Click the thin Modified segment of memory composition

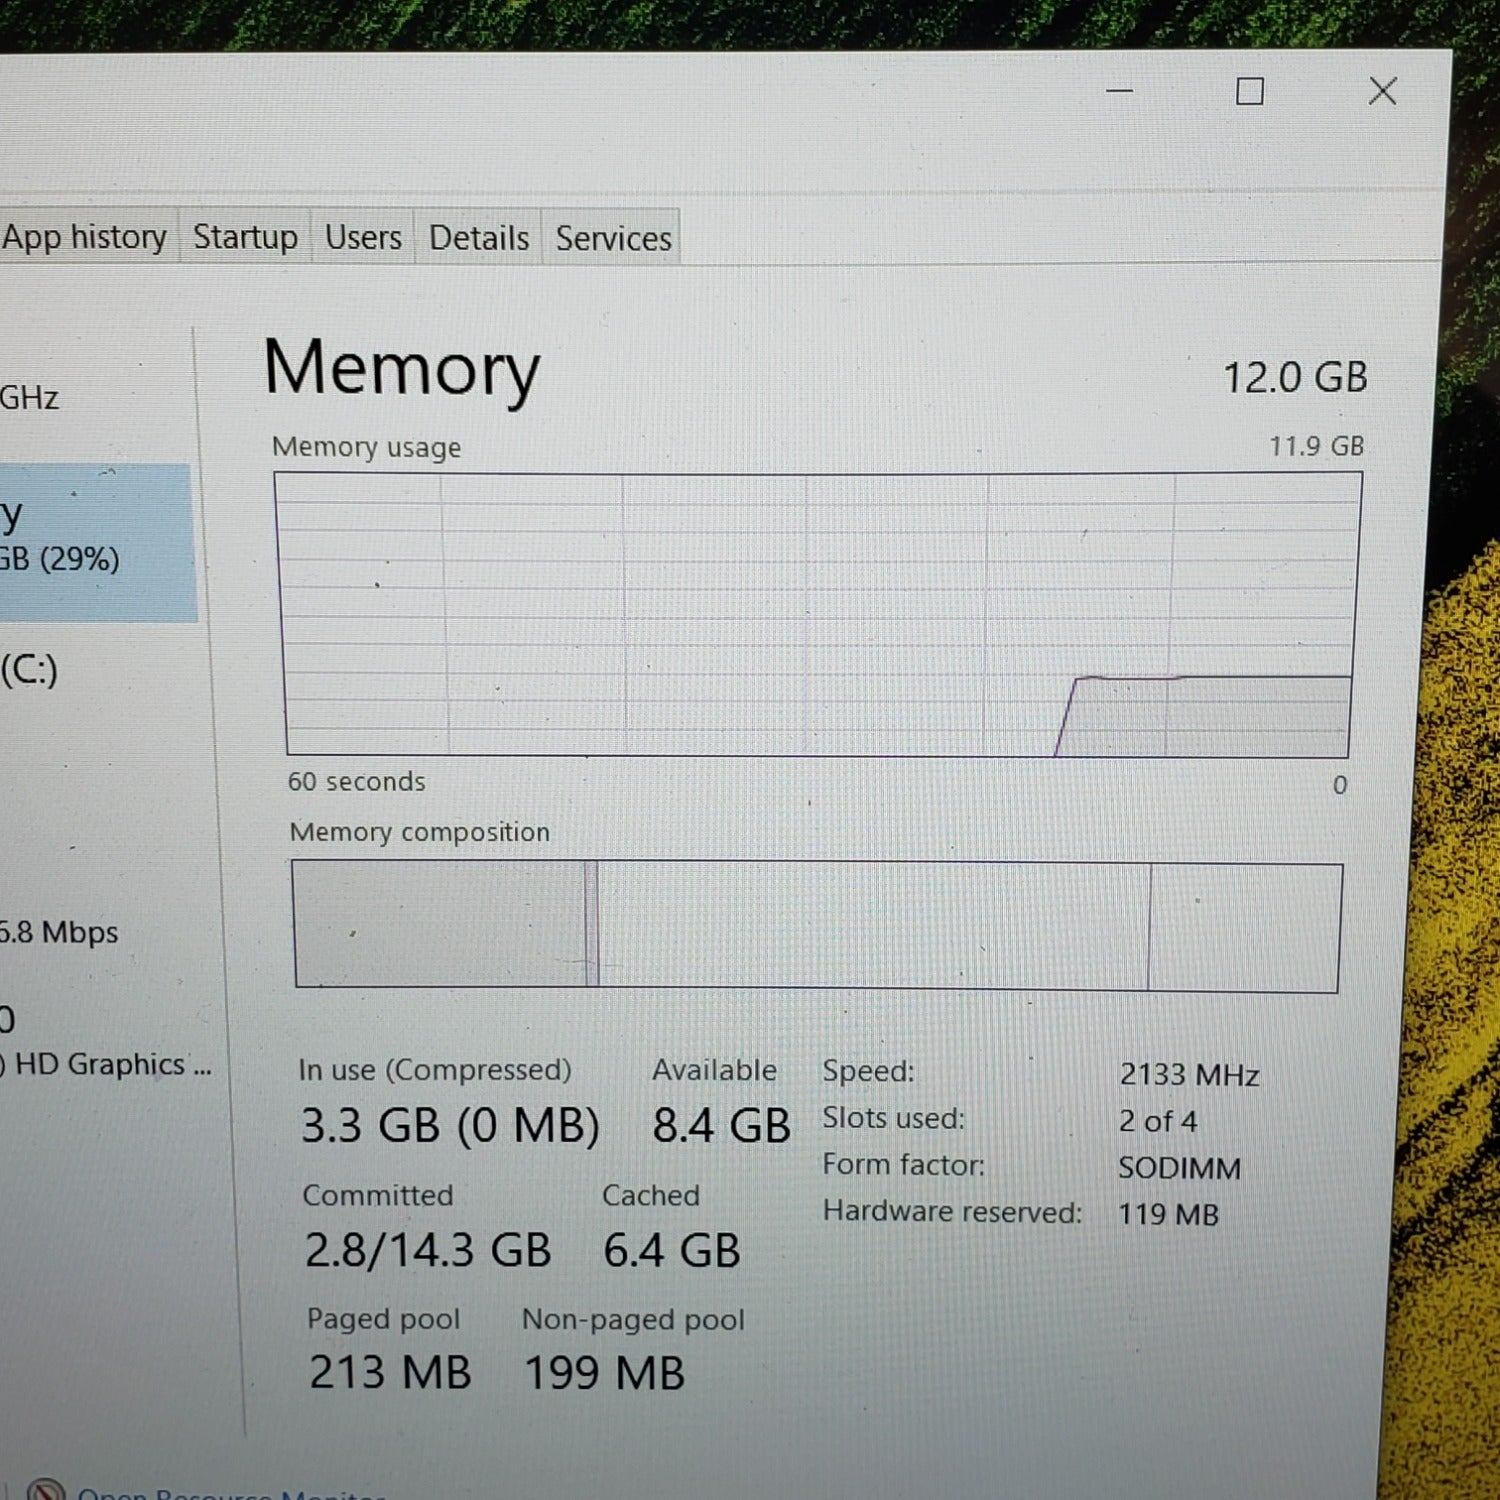click(x=592, y=925)
